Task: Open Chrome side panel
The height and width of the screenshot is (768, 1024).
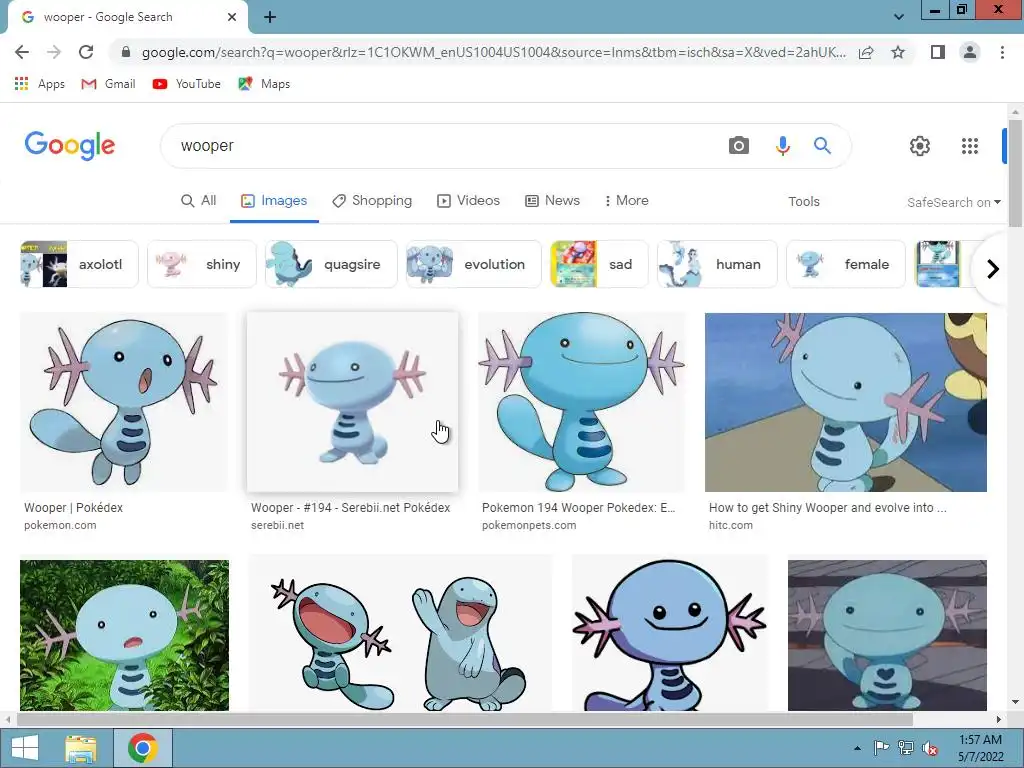Action: (938, 52)
